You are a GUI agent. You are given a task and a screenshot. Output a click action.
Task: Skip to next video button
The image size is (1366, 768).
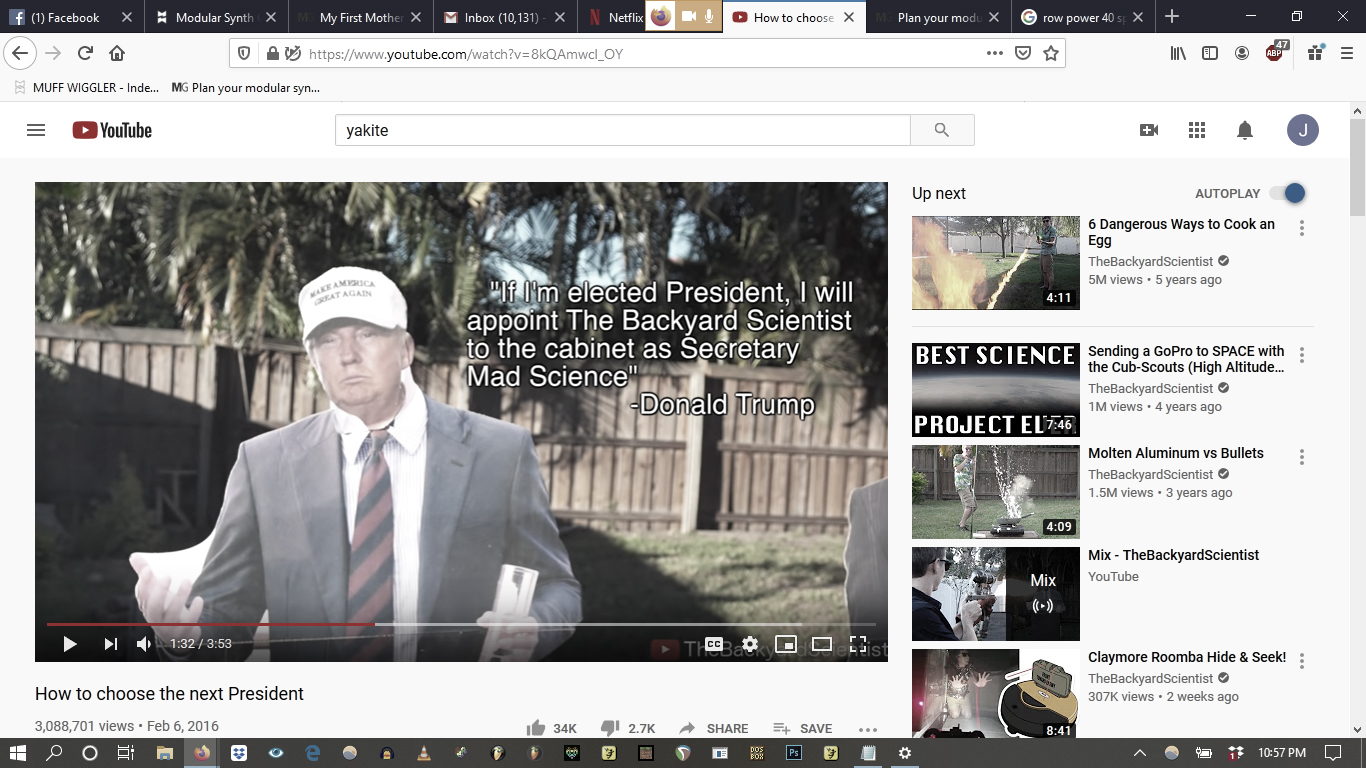(x=110, y=644)
